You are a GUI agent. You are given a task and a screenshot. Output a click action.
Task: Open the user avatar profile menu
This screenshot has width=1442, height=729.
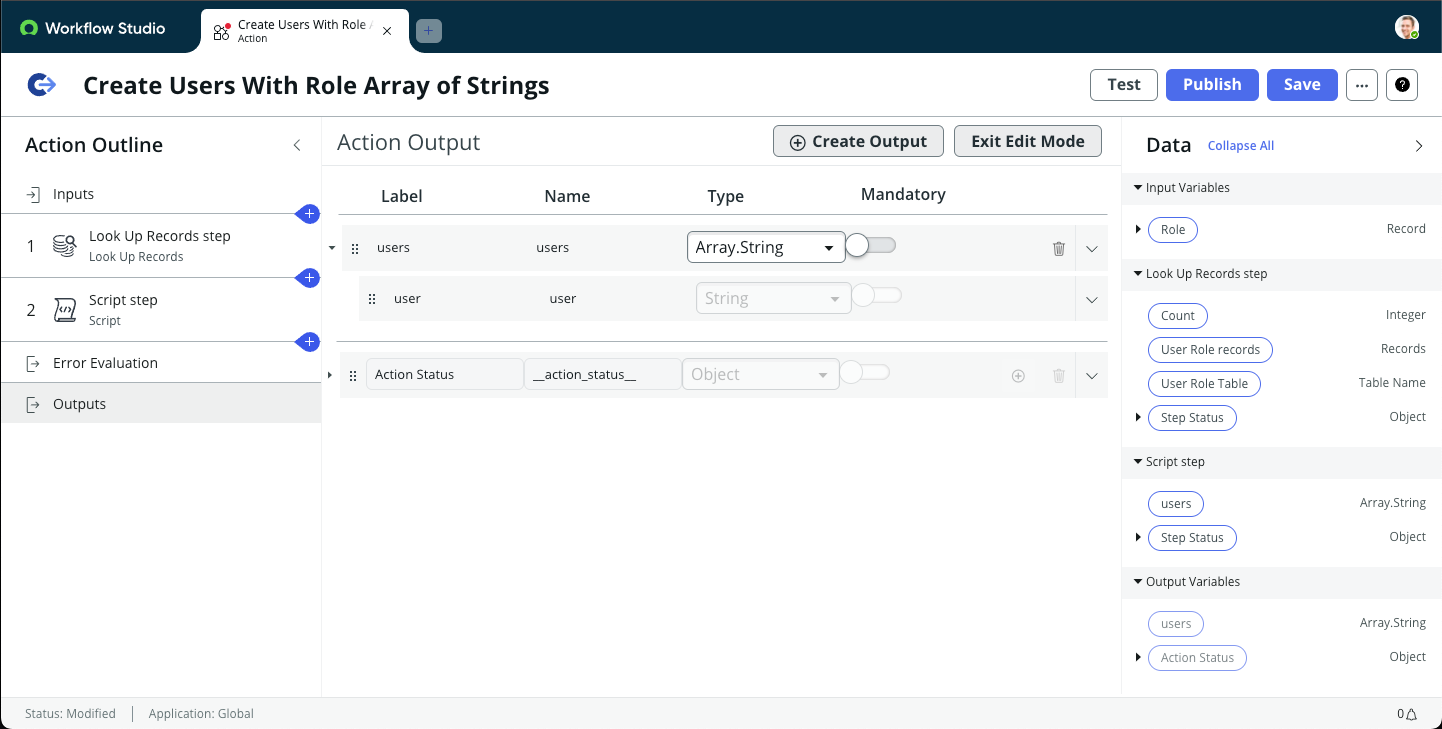click(x=1407, y=27)
